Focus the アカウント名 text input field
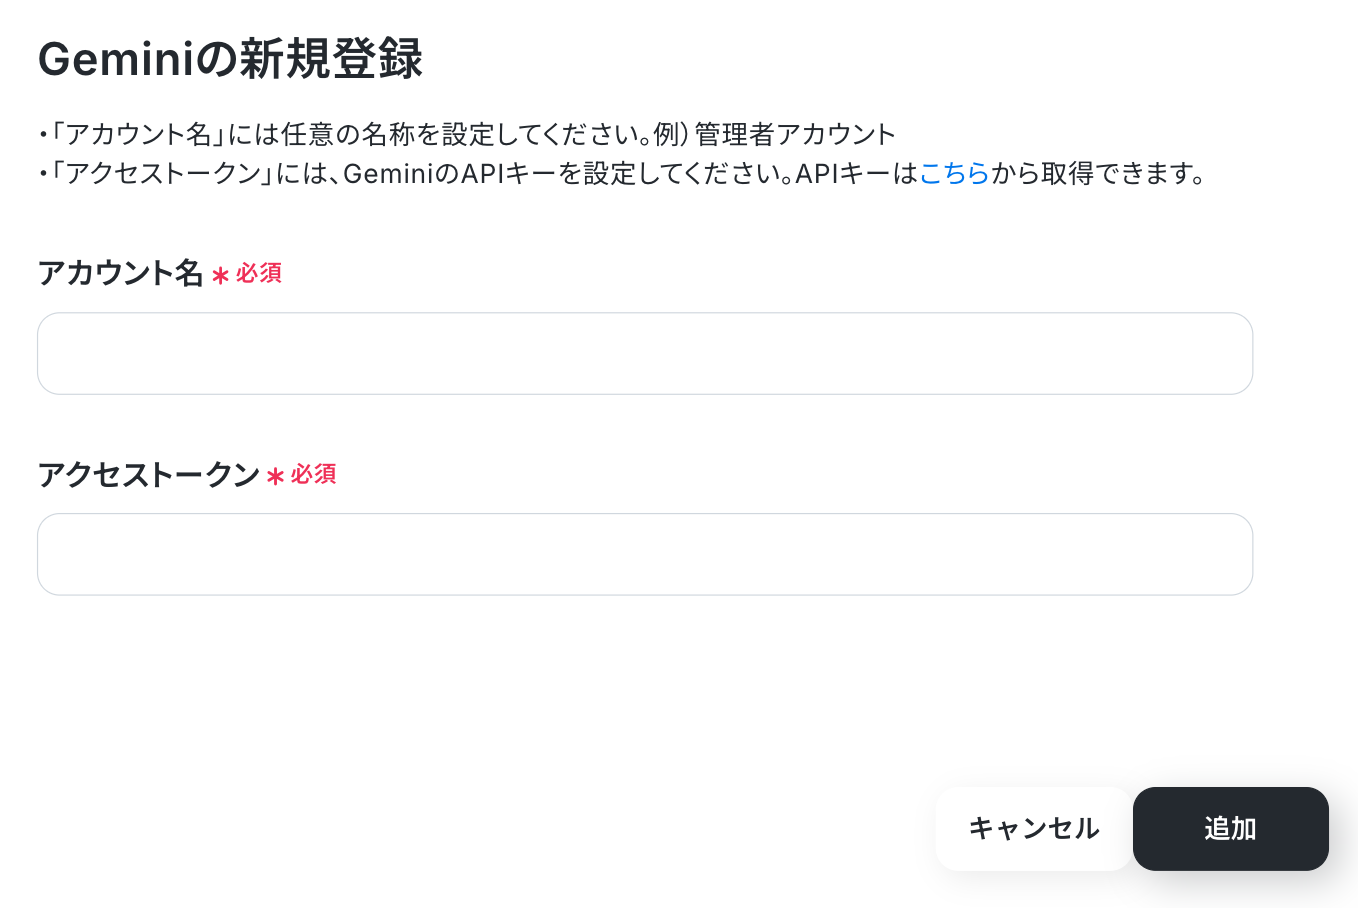The height and width of the screenshot is (908, 1358). point(645,354)
